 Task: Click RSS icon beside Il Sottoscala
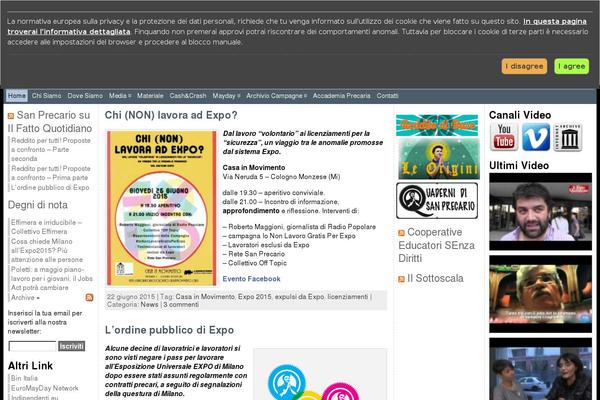pyautogui.click(x=401, y=279)
